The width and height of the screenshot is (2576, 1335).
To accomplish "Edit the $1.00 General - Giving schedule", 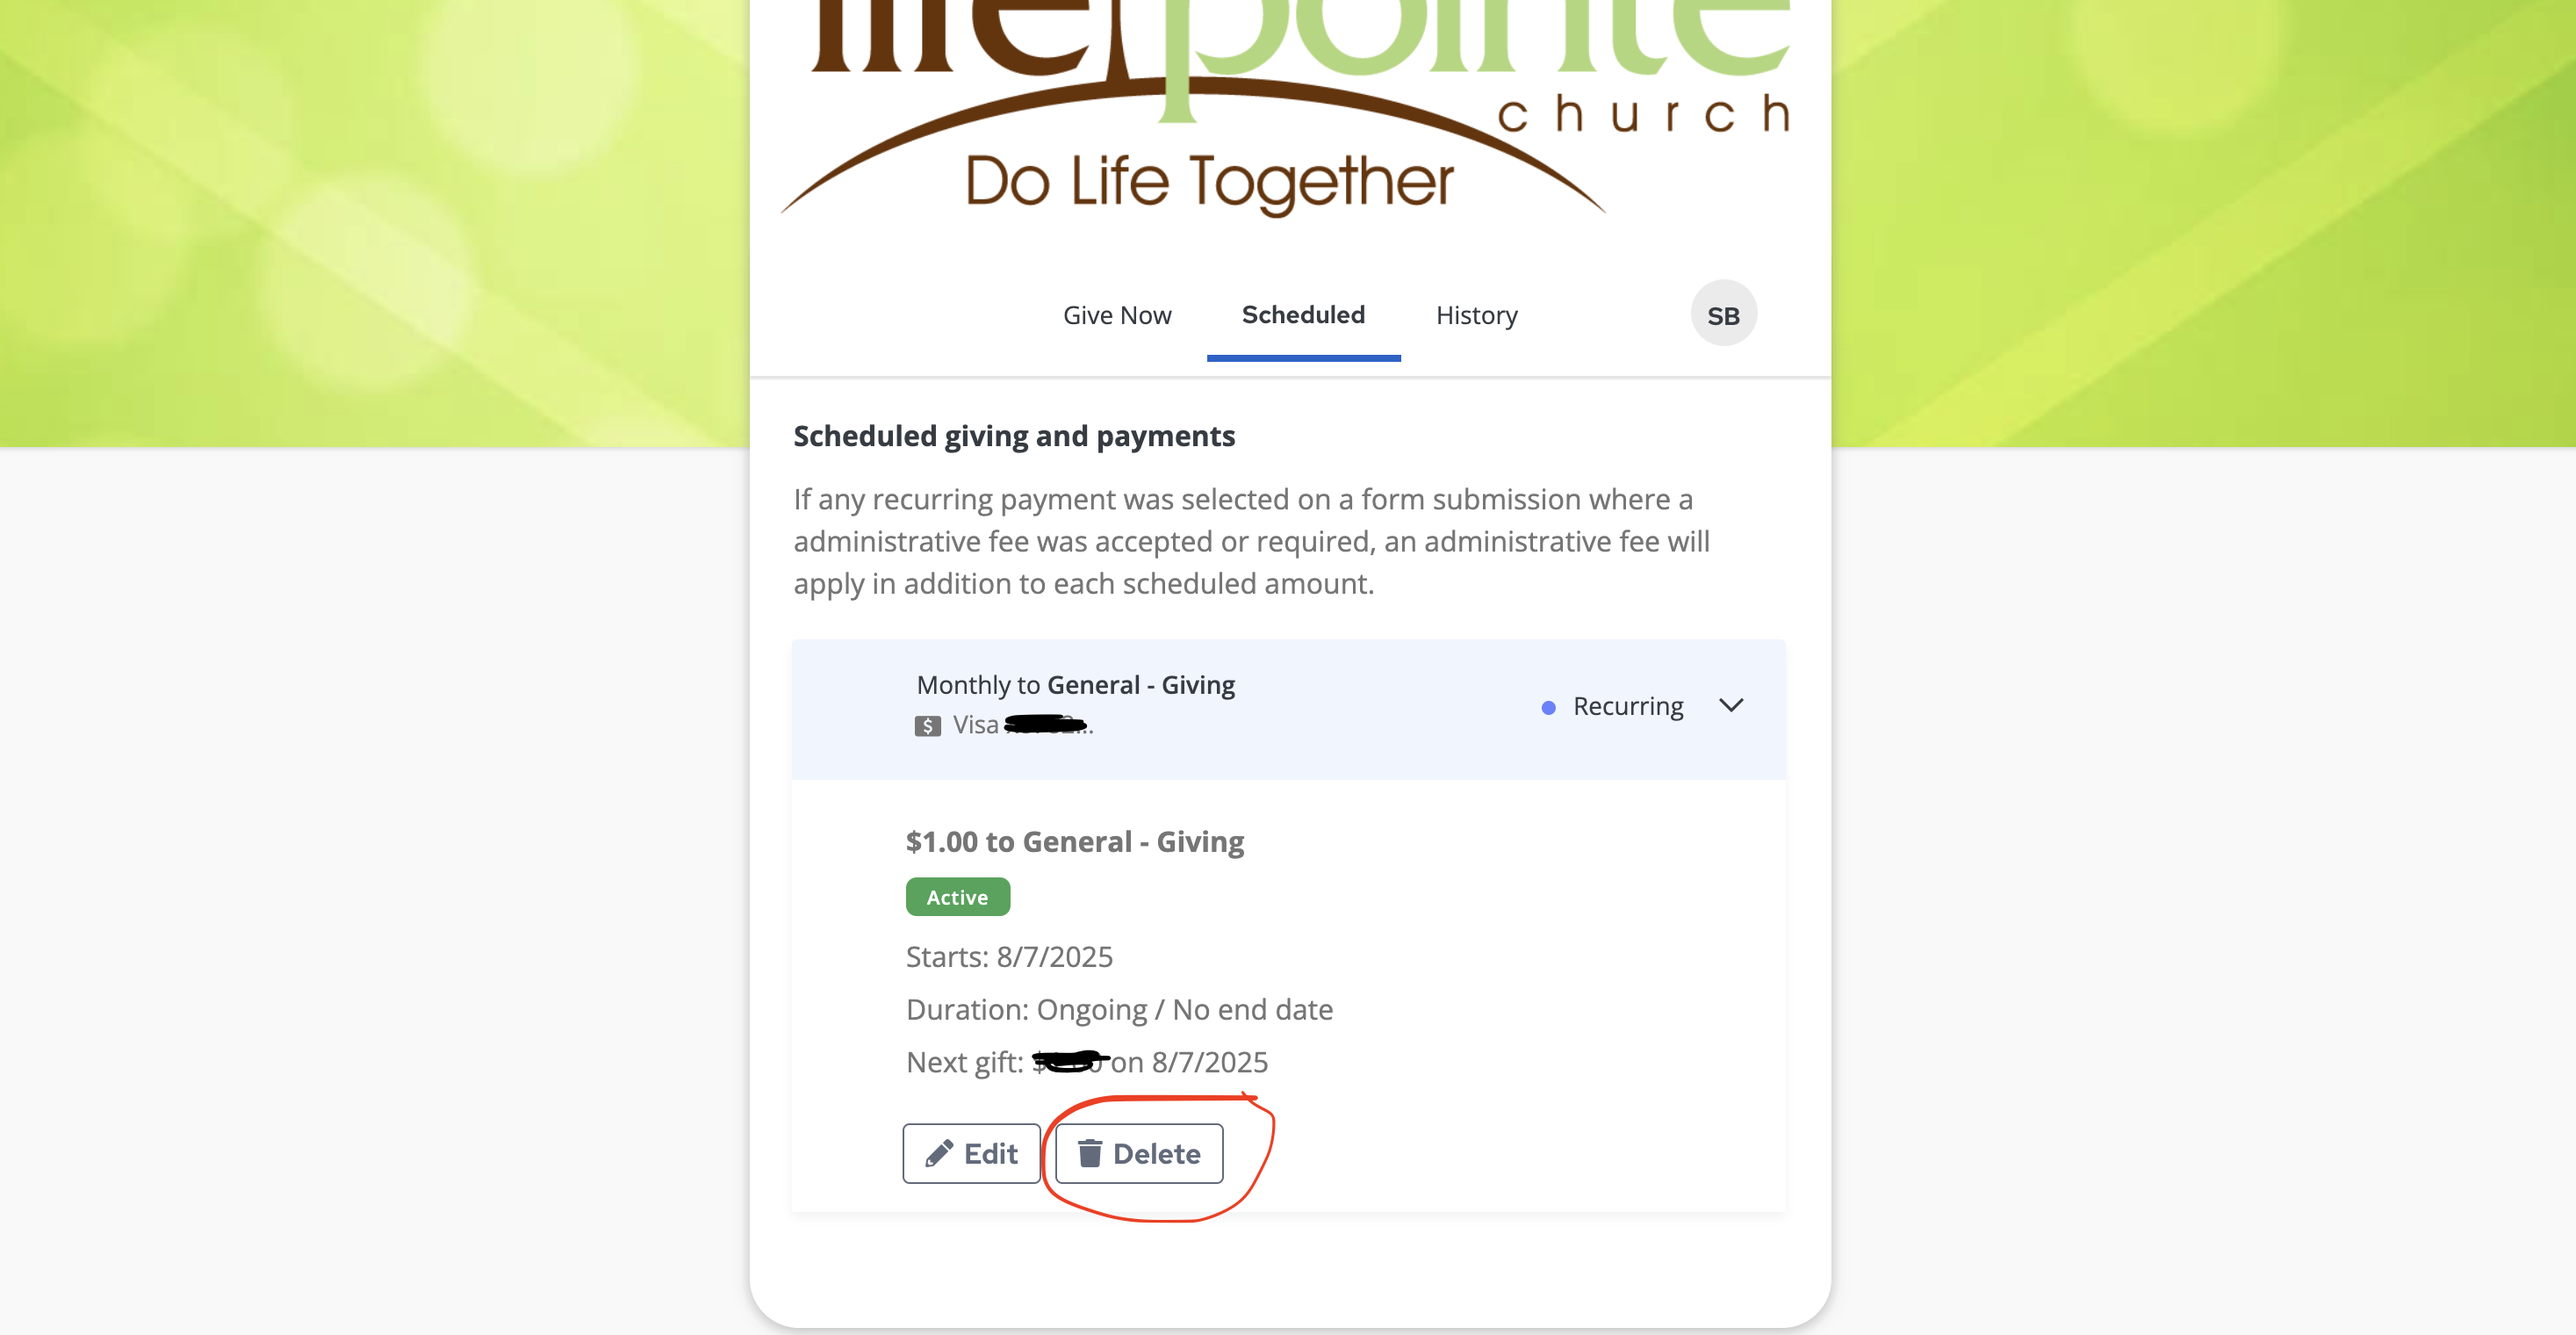I will [x=971, y=1153].
